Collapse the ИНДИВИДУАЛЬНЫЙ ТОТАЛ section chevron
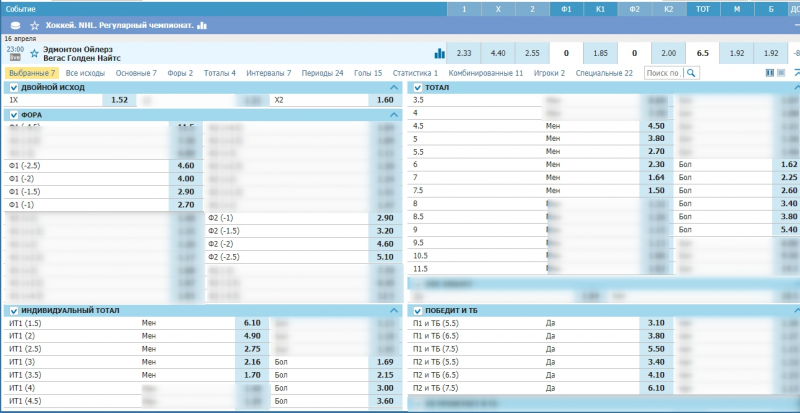This screenshot has width=800, height=413. [x=393, y=311]
